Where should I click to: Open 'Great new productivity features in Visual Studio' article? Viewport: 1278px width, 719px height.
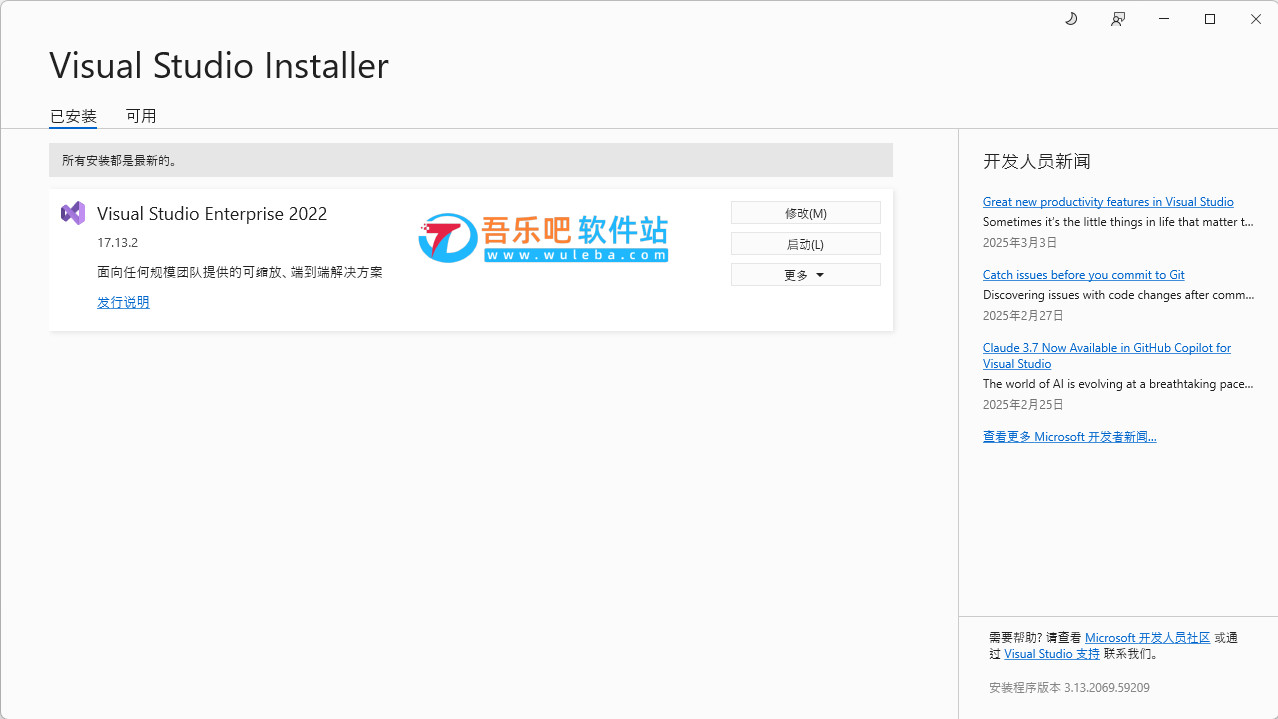[x=1108, y=202]
